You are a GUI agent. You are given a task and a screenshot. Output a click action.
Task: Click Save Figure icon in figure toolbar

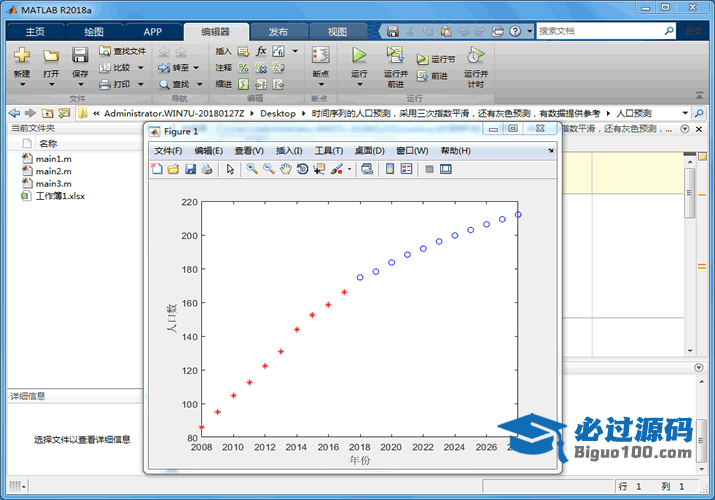pos(190,169)
